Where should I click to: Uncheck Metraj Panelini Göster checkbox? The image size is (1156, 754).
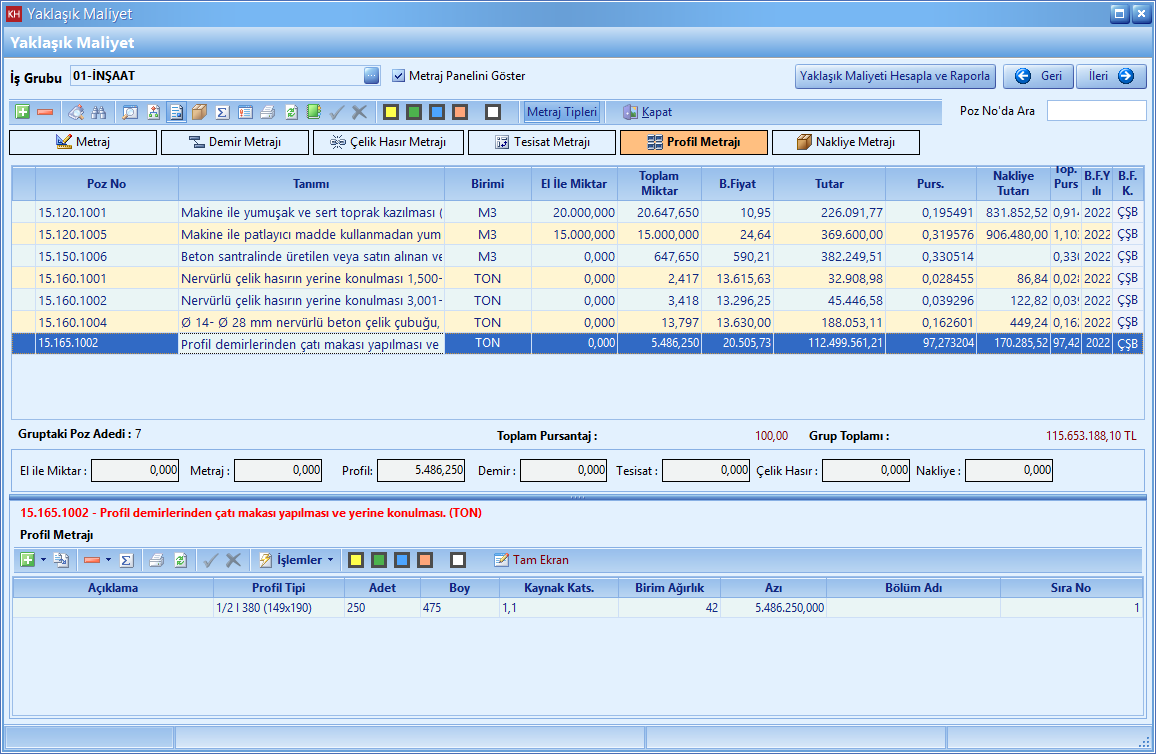[399, 76]
